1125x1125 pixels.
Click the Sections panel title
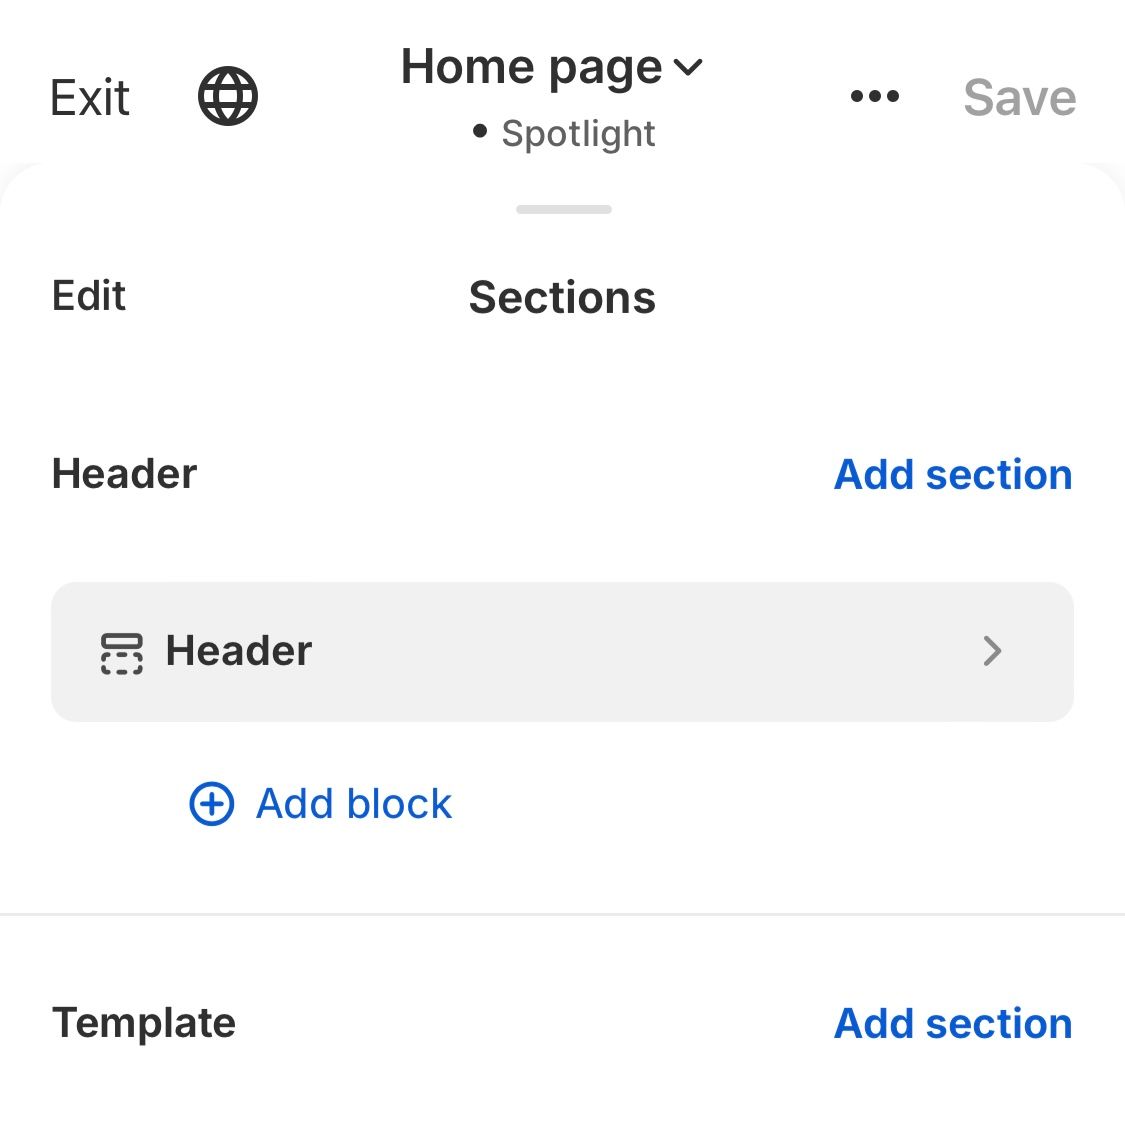pyautogui.click(x=562, y=298)
